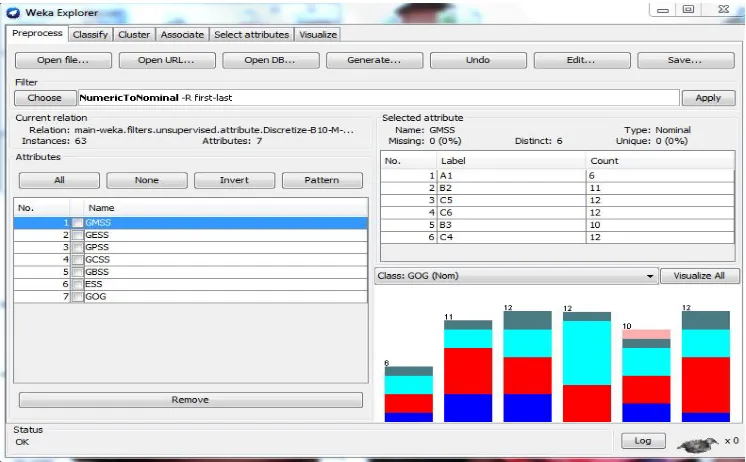Click the histogram bar labeled 10
746x462 pixels.
pos(647,375)
